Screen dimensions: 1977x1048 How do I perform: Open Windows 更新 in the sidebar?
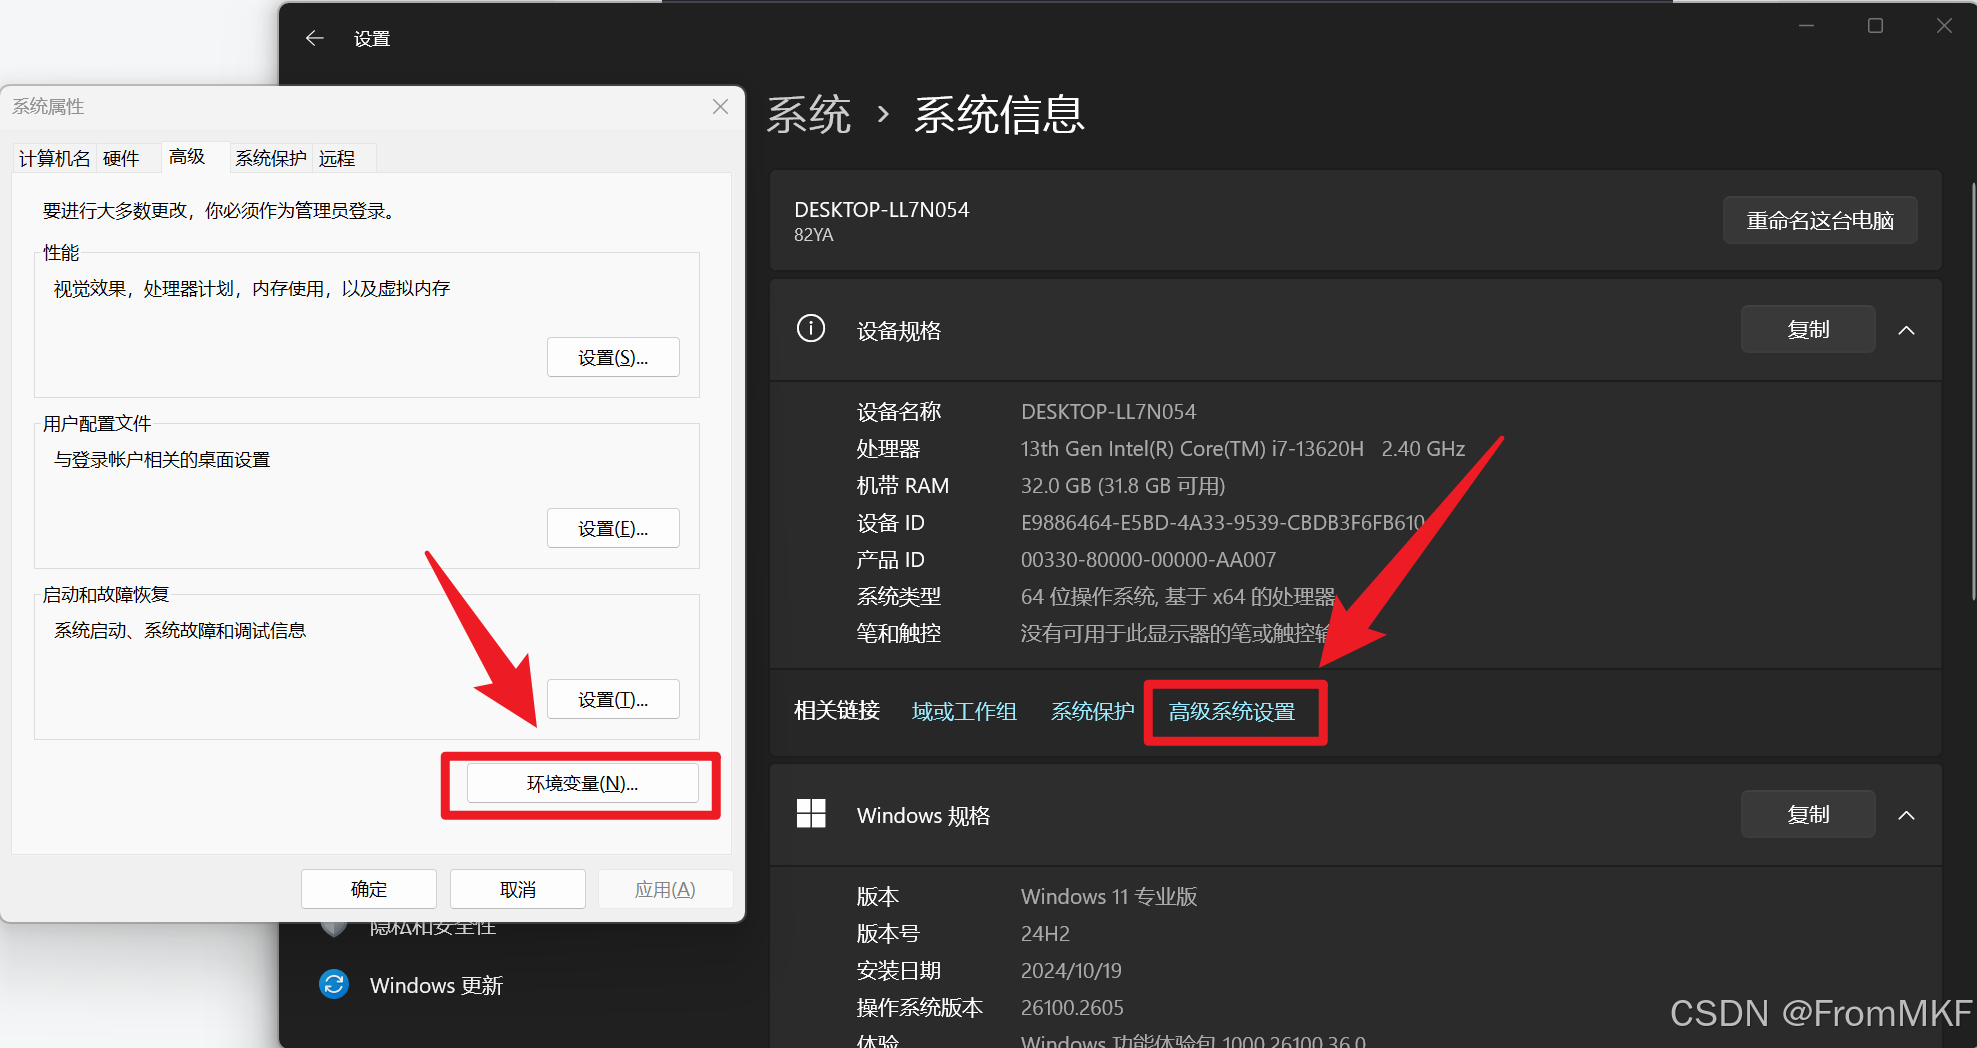[436, 985]
